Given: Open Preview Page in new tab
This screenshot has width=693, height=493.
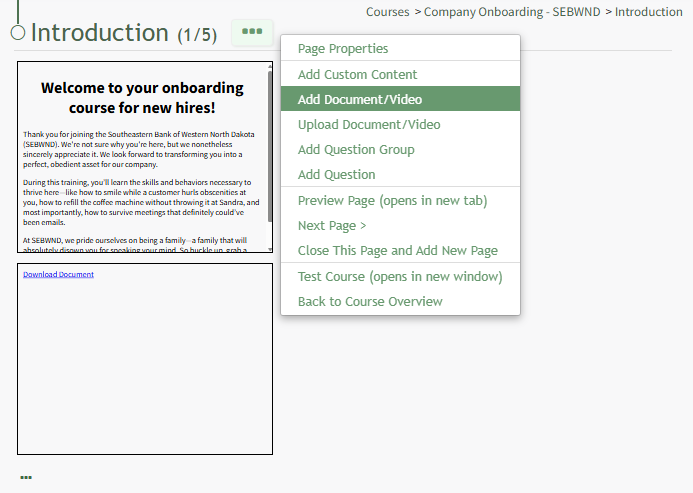Looking at the screenshot, I should [400, 200].
